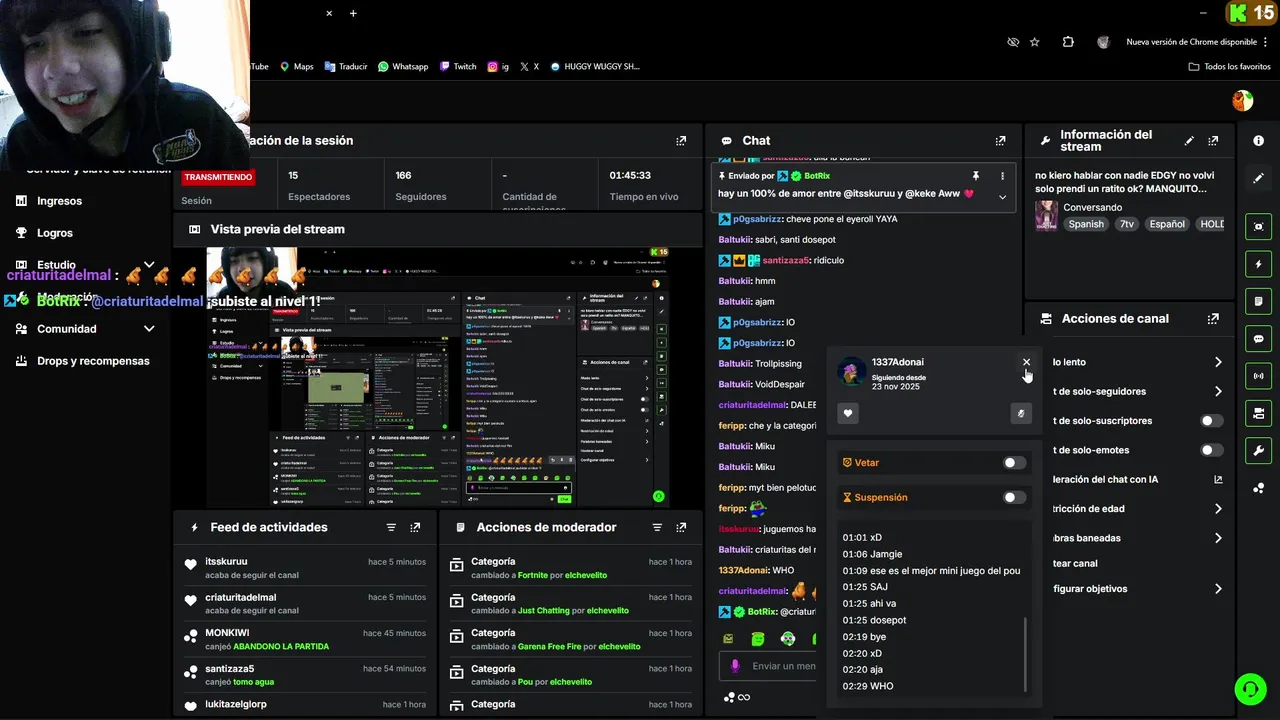1280x720 pixels.
Task: Open the info icon in right sidebar
Action: (x=1259, y=141)
